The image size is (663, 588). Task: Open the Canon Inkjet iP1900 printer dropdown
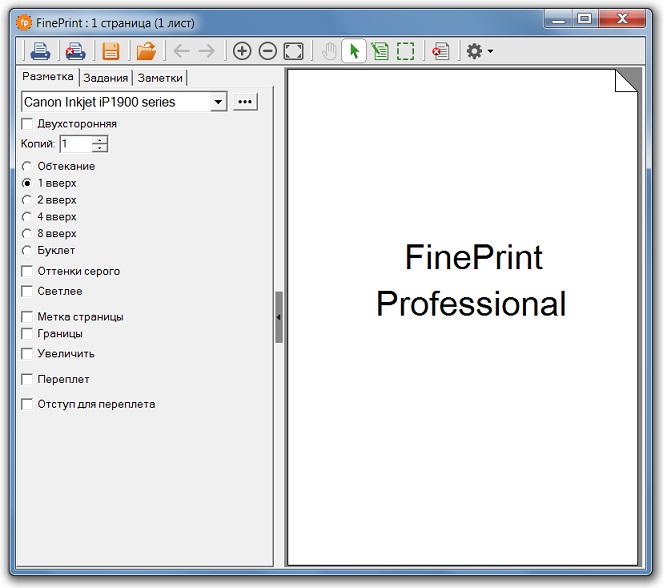pyautogui.click(x=218, y=102)
